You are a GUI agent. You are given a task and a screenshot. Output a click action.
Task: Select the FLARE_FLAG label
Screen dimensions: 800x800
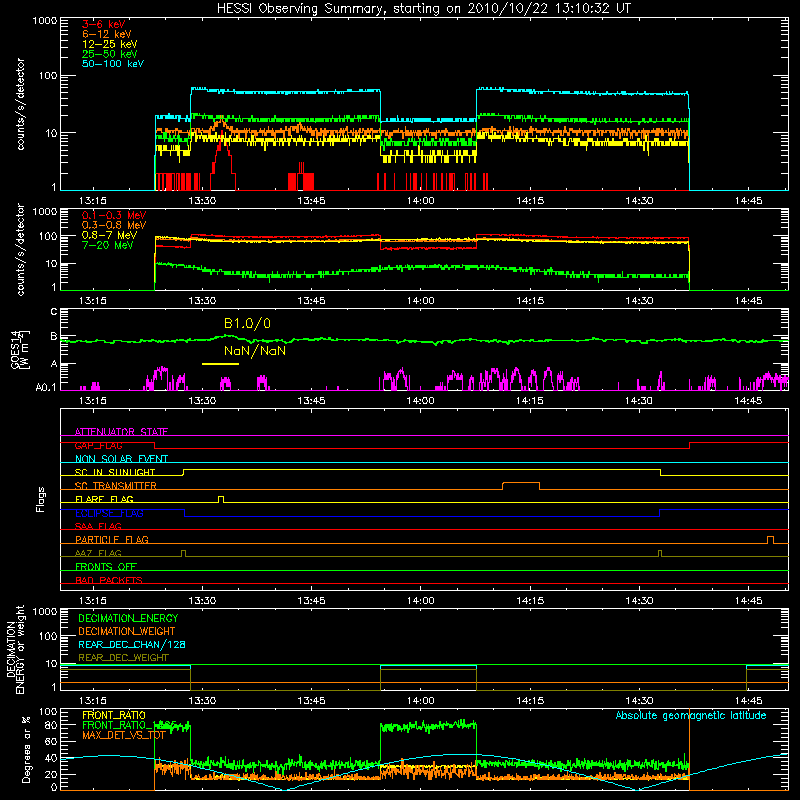104,499
